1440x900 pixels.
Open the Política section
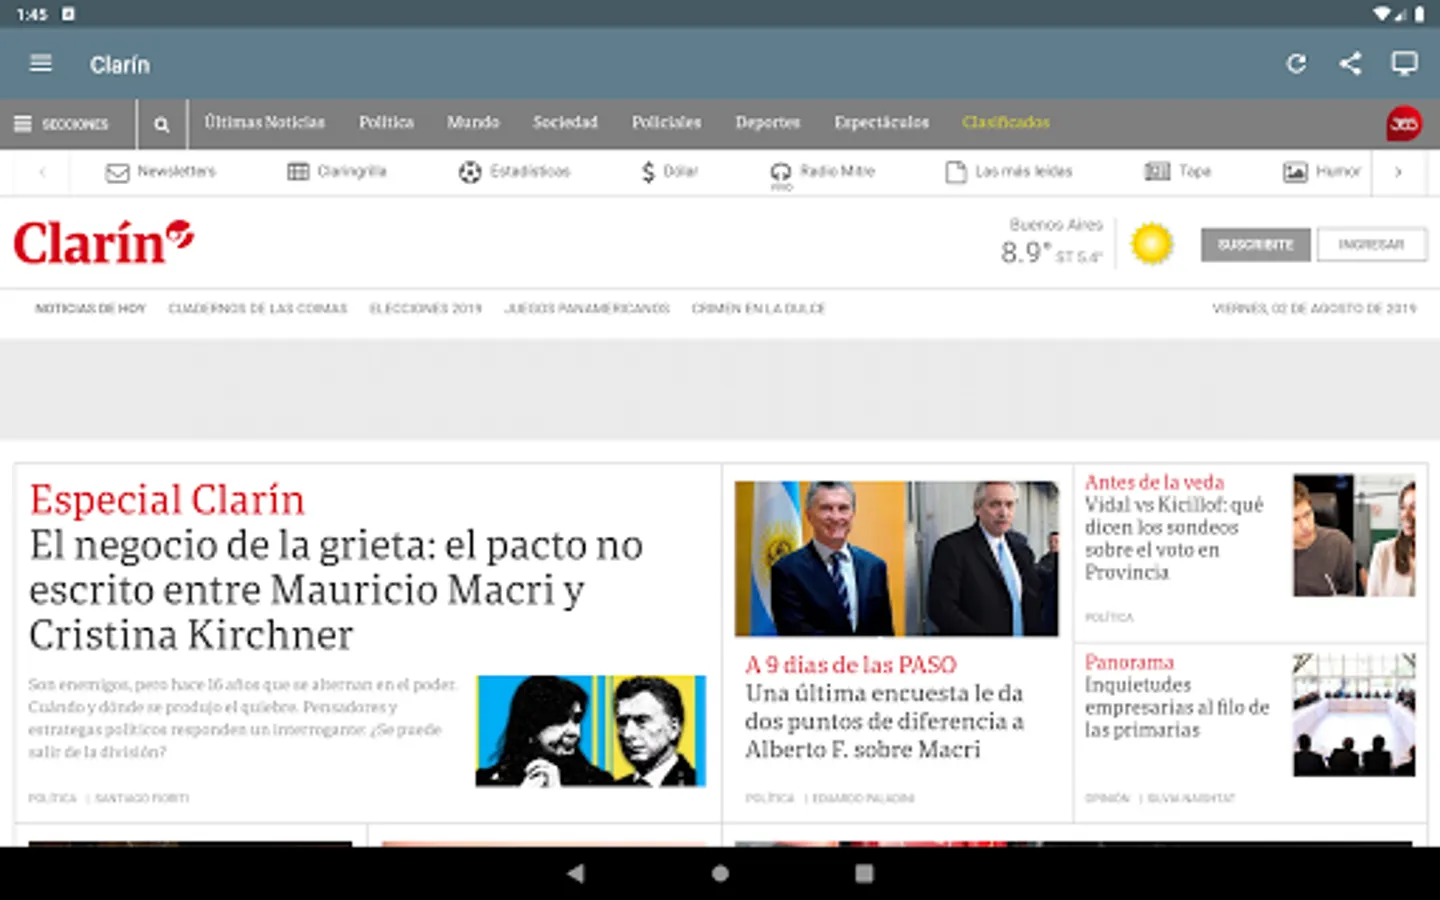(x=387, y=122)
